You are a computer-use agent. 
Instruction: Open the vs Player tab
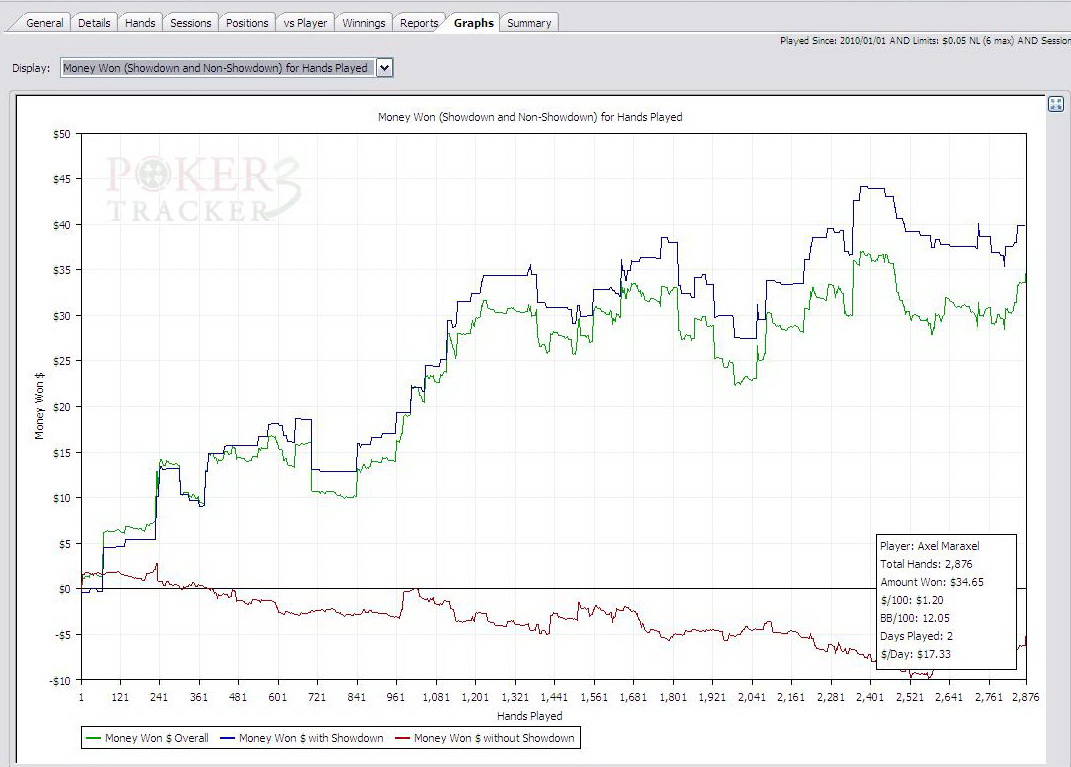click(305, 23)
